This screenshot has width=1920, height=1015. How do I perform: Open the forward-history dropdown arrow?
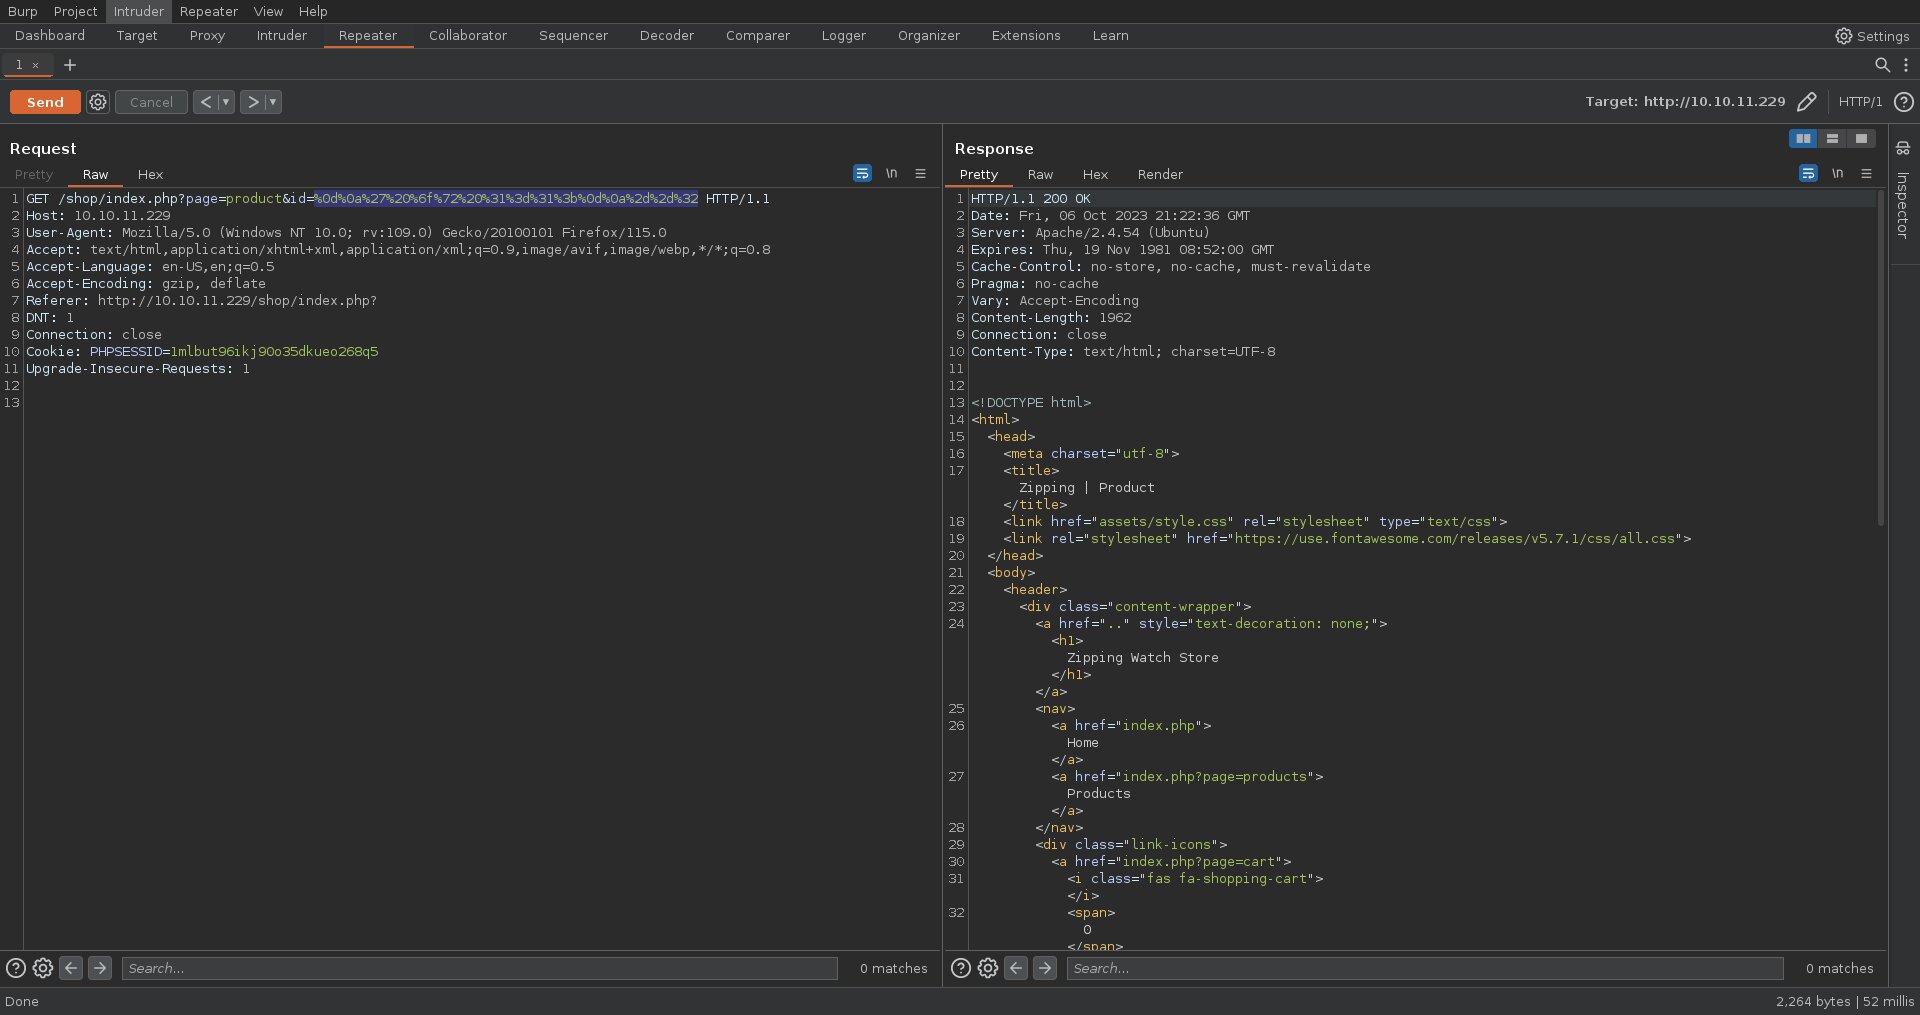tap(273, 102)
